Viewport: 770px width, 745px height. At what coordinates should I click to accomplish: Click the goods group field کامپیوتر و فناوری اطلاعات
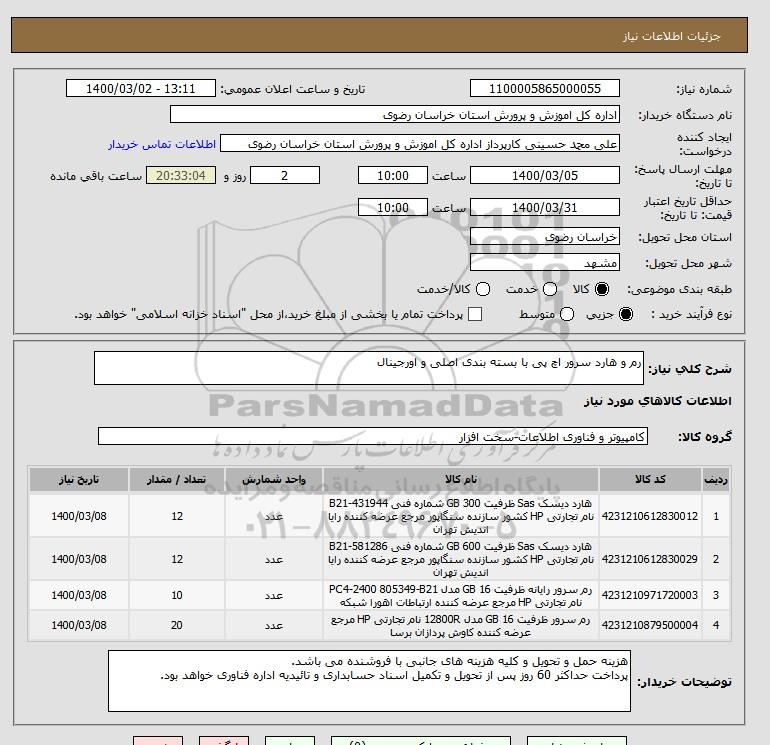373,436
